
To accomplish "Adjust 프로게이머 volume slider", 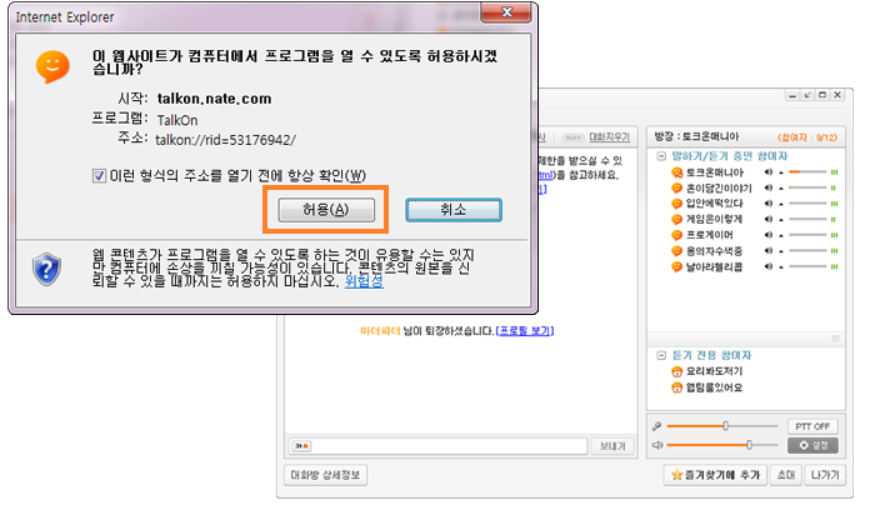I will coord(808,235).
